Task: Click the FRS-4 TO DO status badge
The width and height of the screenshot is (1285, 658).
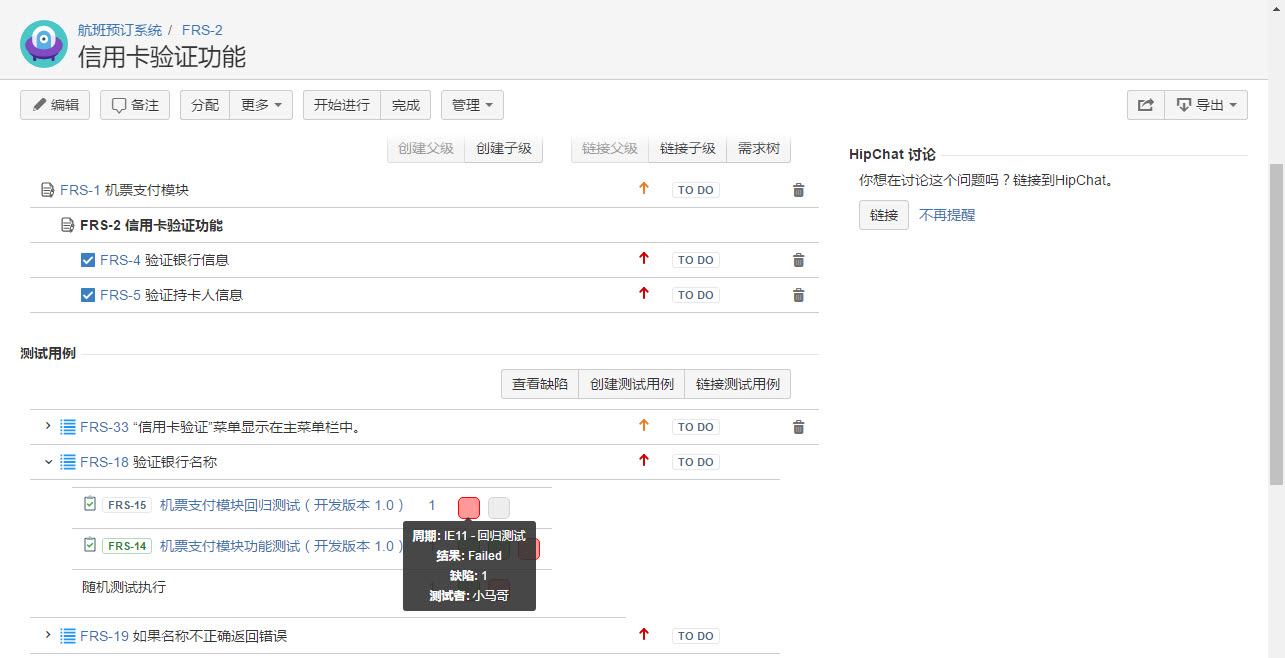Action: [x=696, y=260]
